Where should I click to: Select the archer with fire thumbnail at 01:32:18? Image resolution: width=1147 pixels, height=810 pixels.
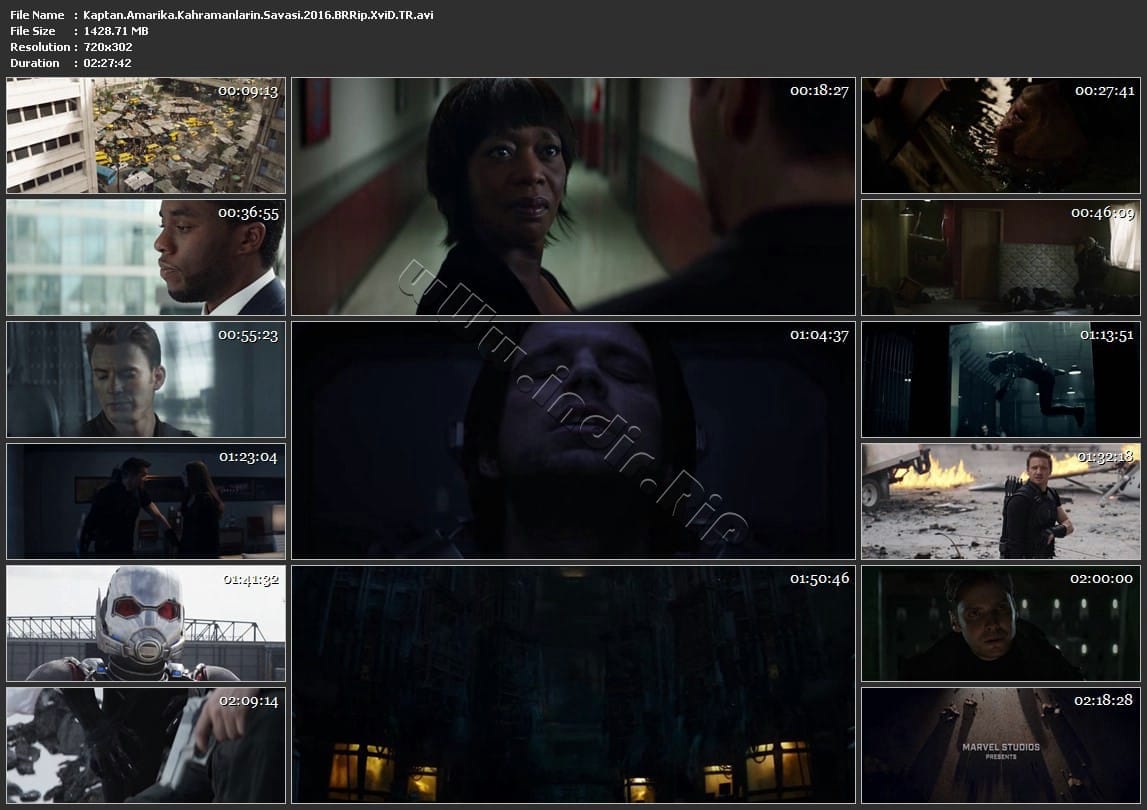point(1001,501)
